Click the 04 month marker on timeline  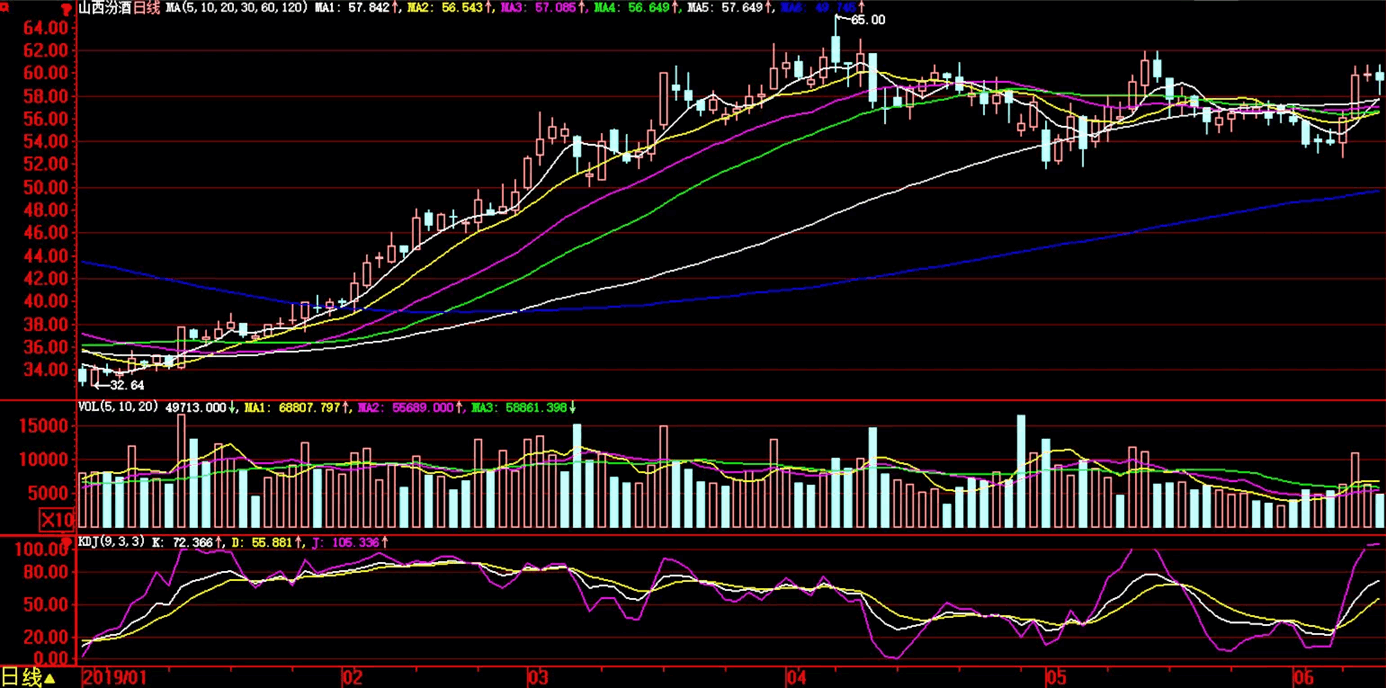(797, 678)
